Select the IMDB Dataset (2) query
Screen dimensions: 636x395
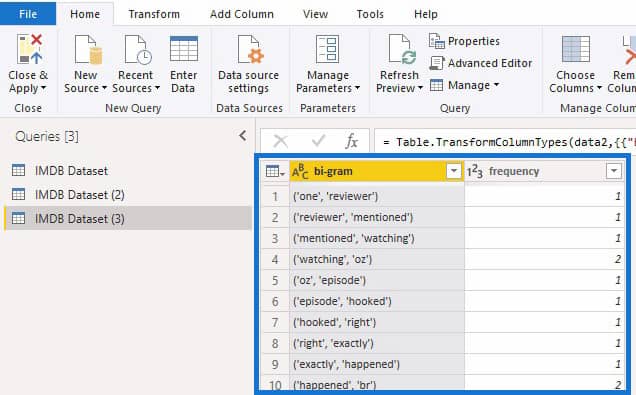(x=128, y=195)
